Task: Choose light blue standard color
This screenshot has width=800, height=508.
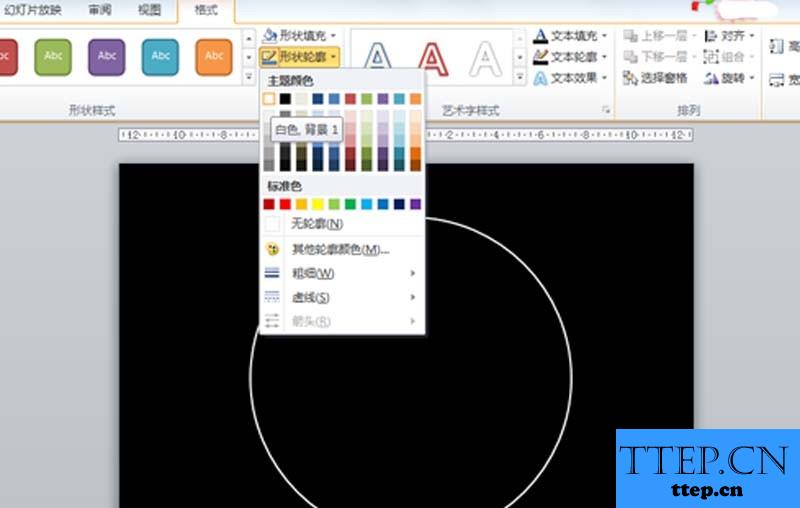Action: [367, 204]
